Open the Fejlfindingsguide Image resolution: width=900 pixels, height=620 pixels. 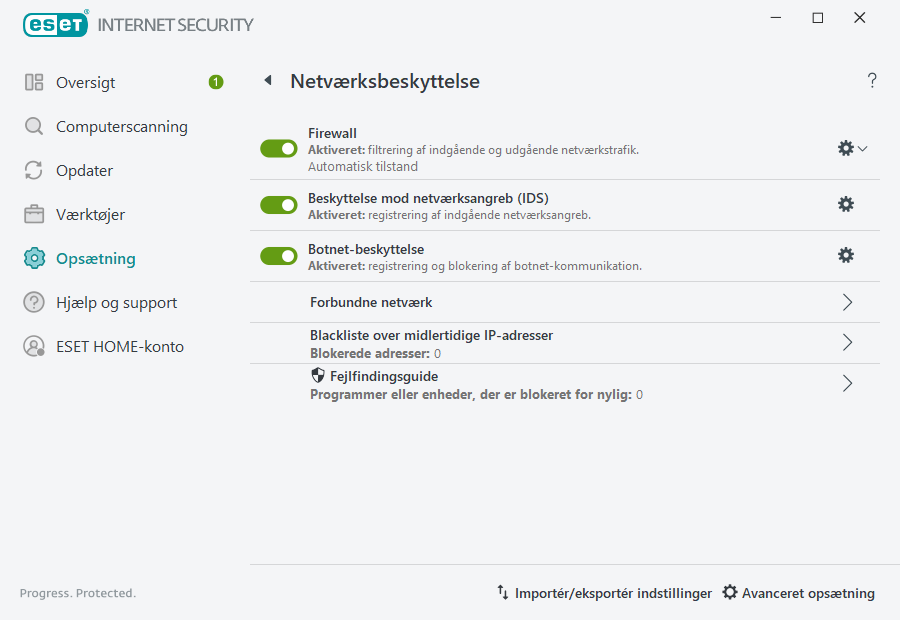click(x=847, y=383)
